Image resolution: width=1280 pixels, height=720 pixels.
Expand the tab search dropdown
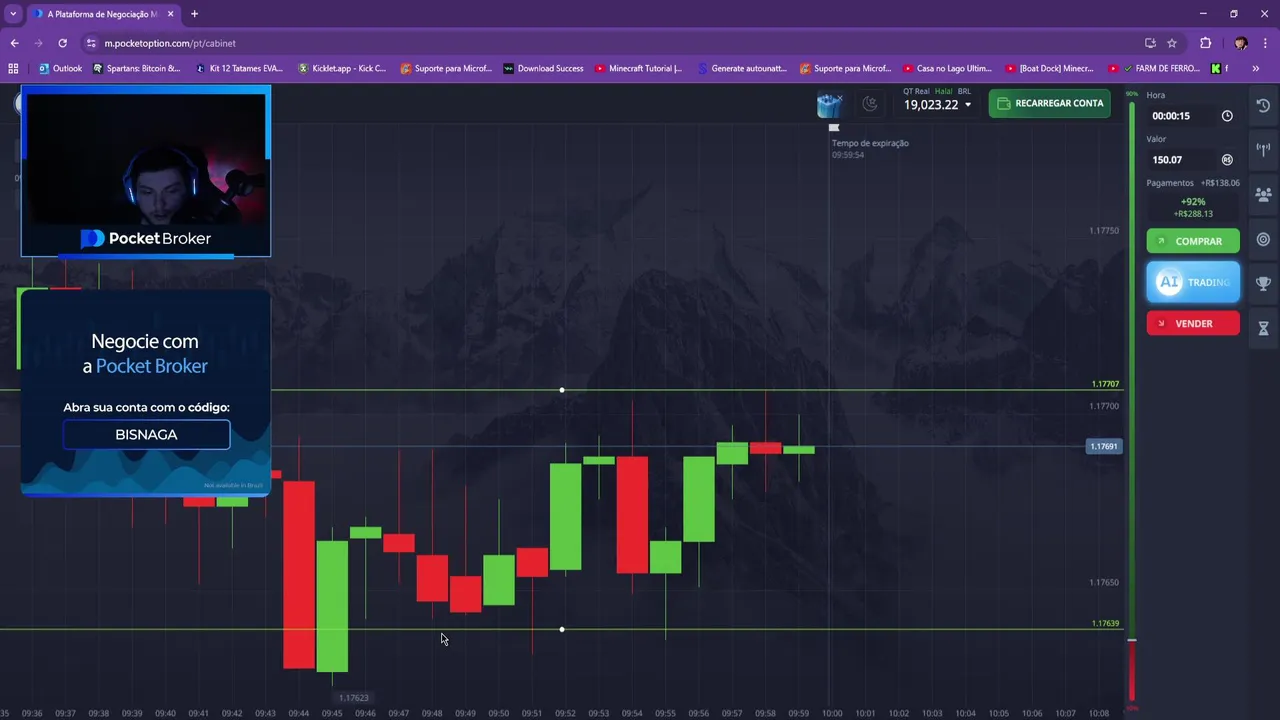click(x=13, y=14)
